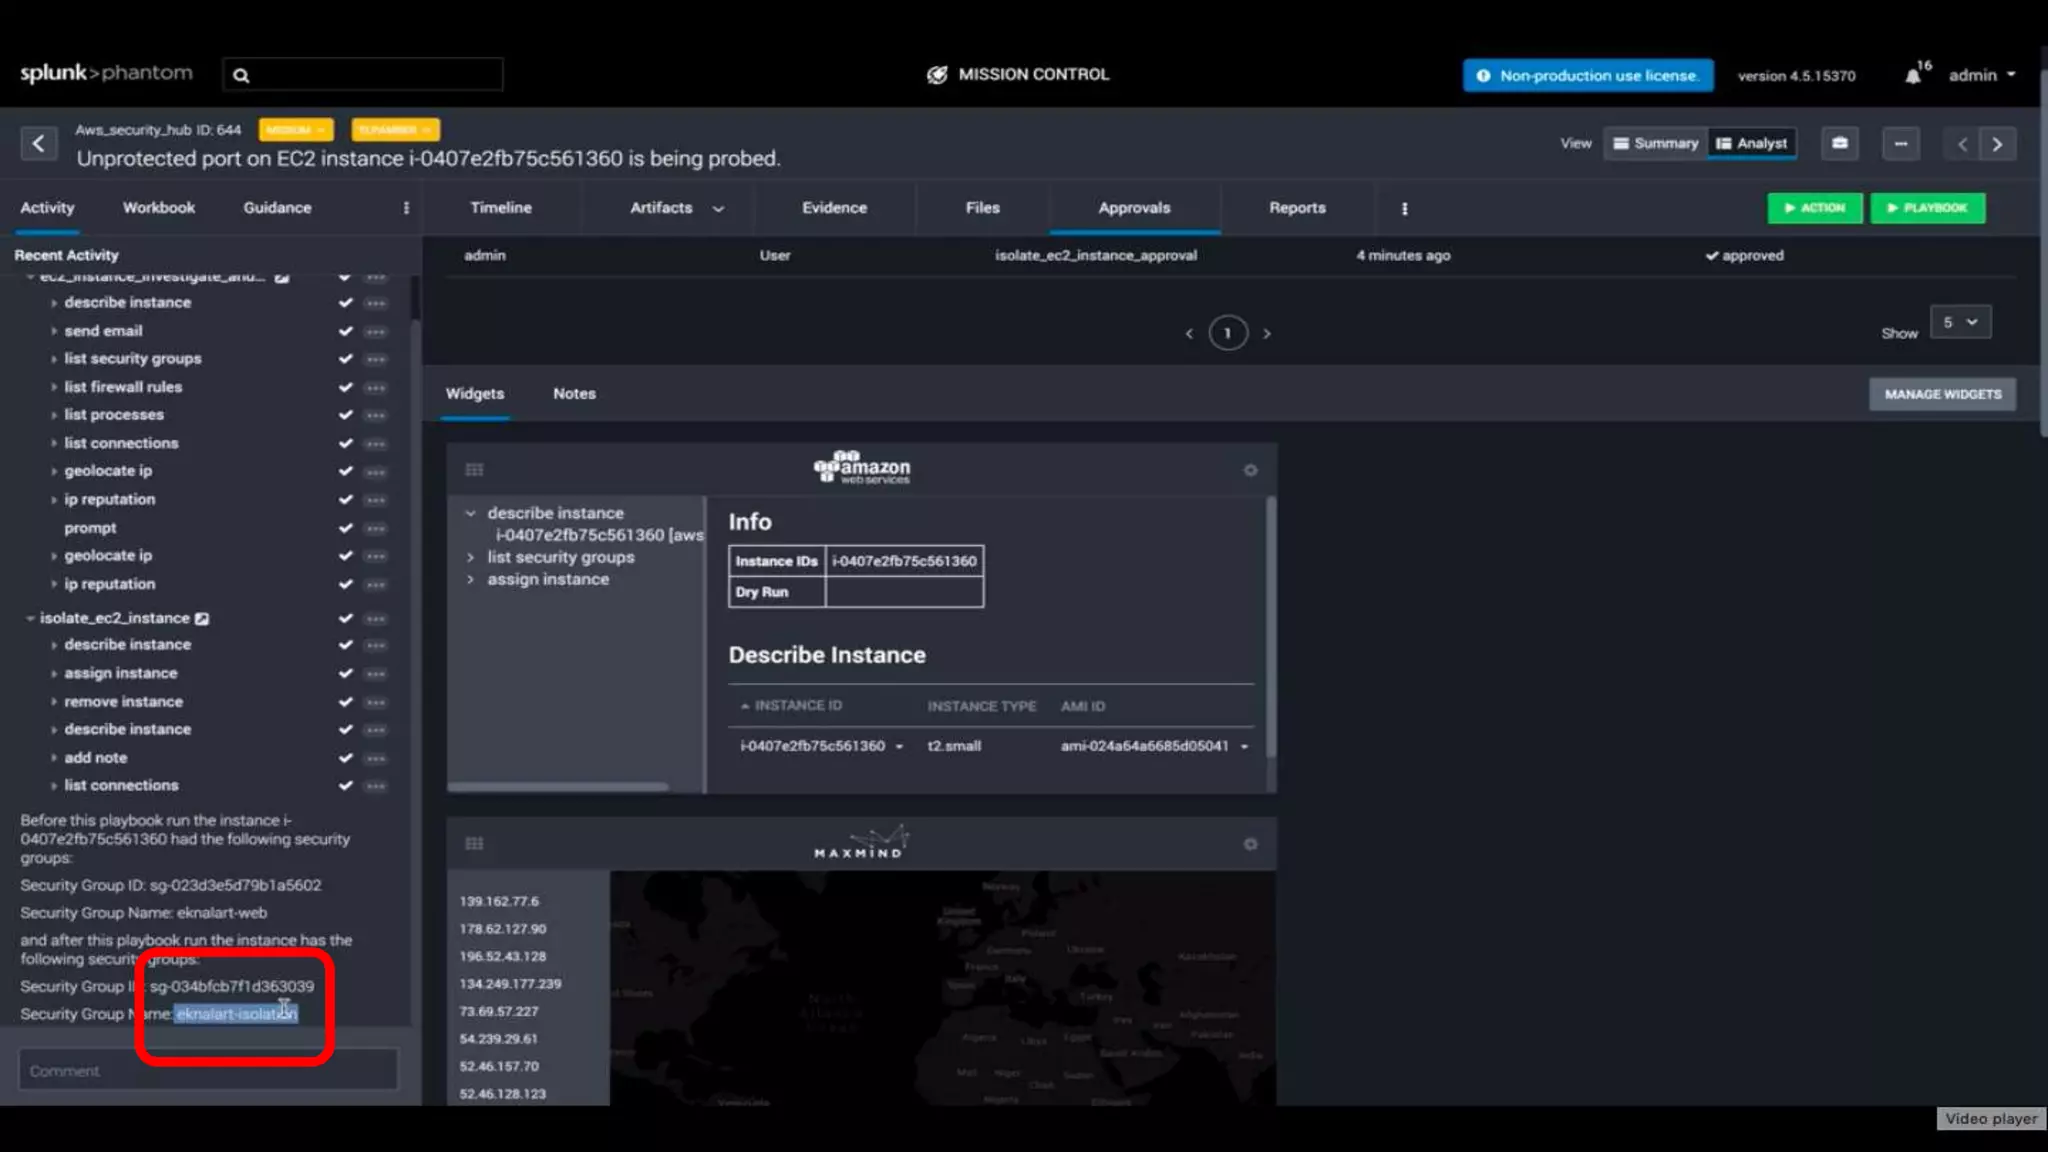Viewport: 2048px width, 1152px height.
Task: Click next page arrow in approvals pagination
Action: click(1267, 334)
